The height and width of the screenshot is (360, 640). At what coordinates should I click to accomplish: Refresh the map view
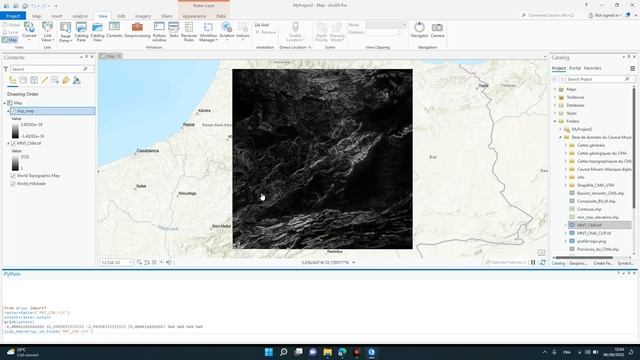543,262
